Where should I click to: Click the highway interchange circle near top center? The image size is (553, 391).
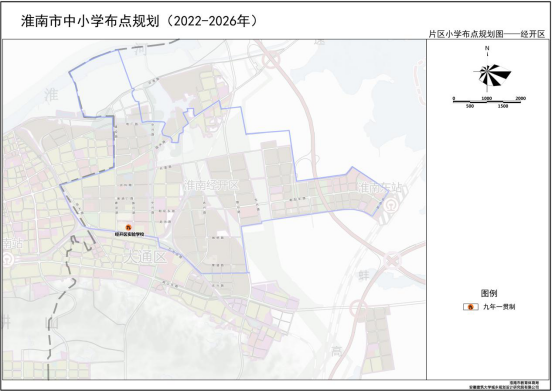pyautogui.click(x=271, y=60)
